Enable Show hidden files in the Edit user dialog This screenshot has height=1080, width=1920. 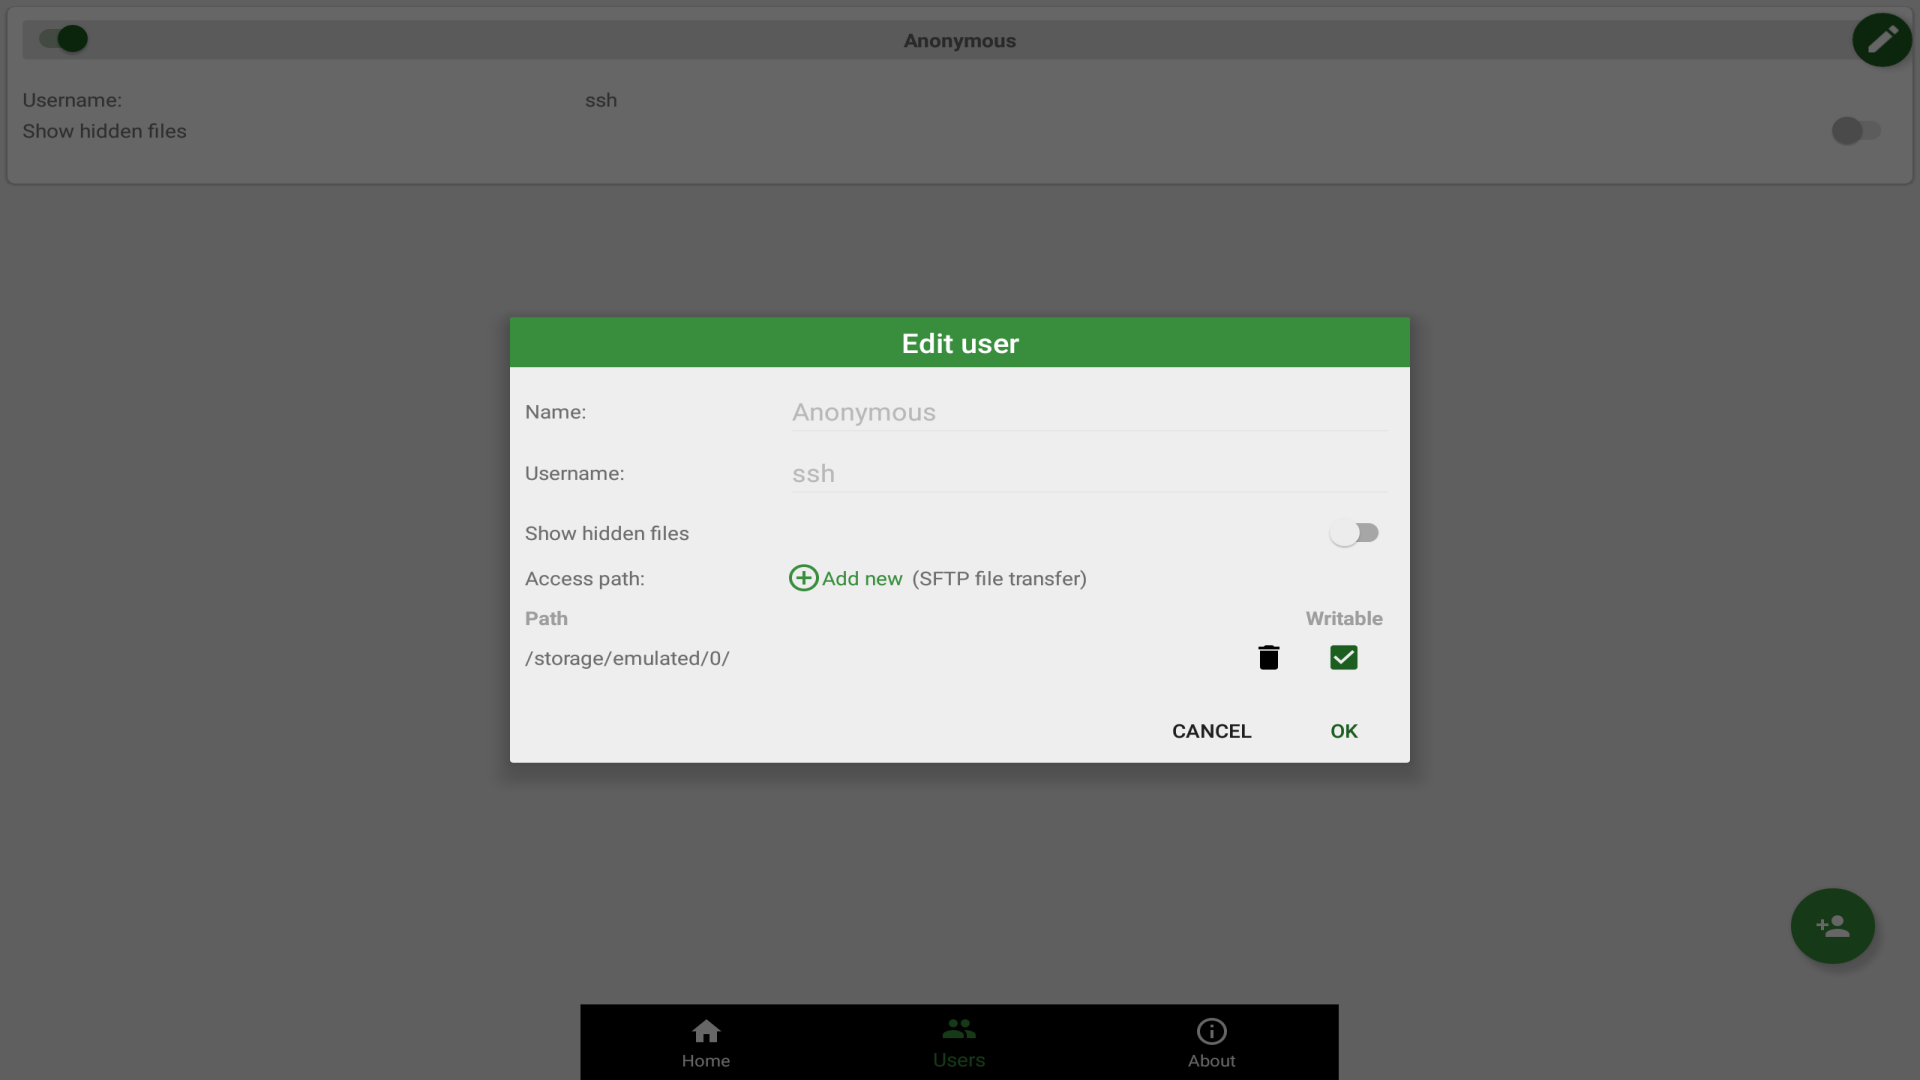(1355, 532)
